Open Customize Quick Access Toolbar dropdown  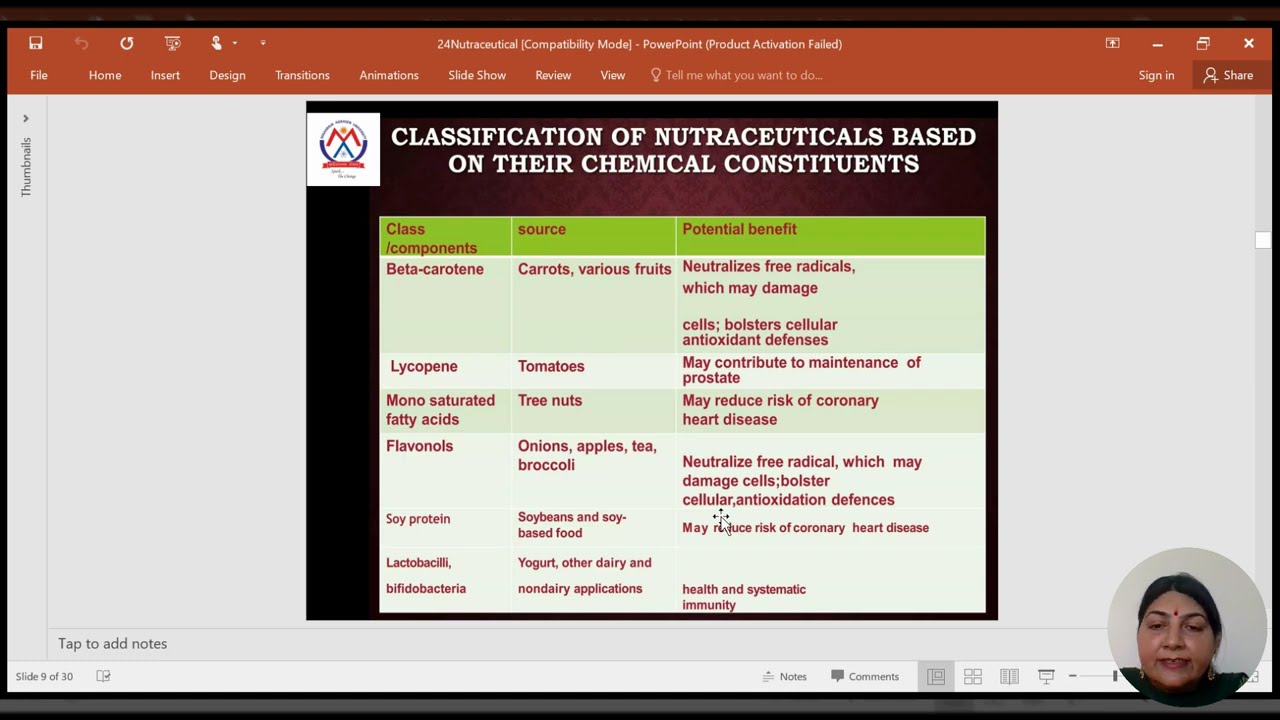tap(263, 43)
